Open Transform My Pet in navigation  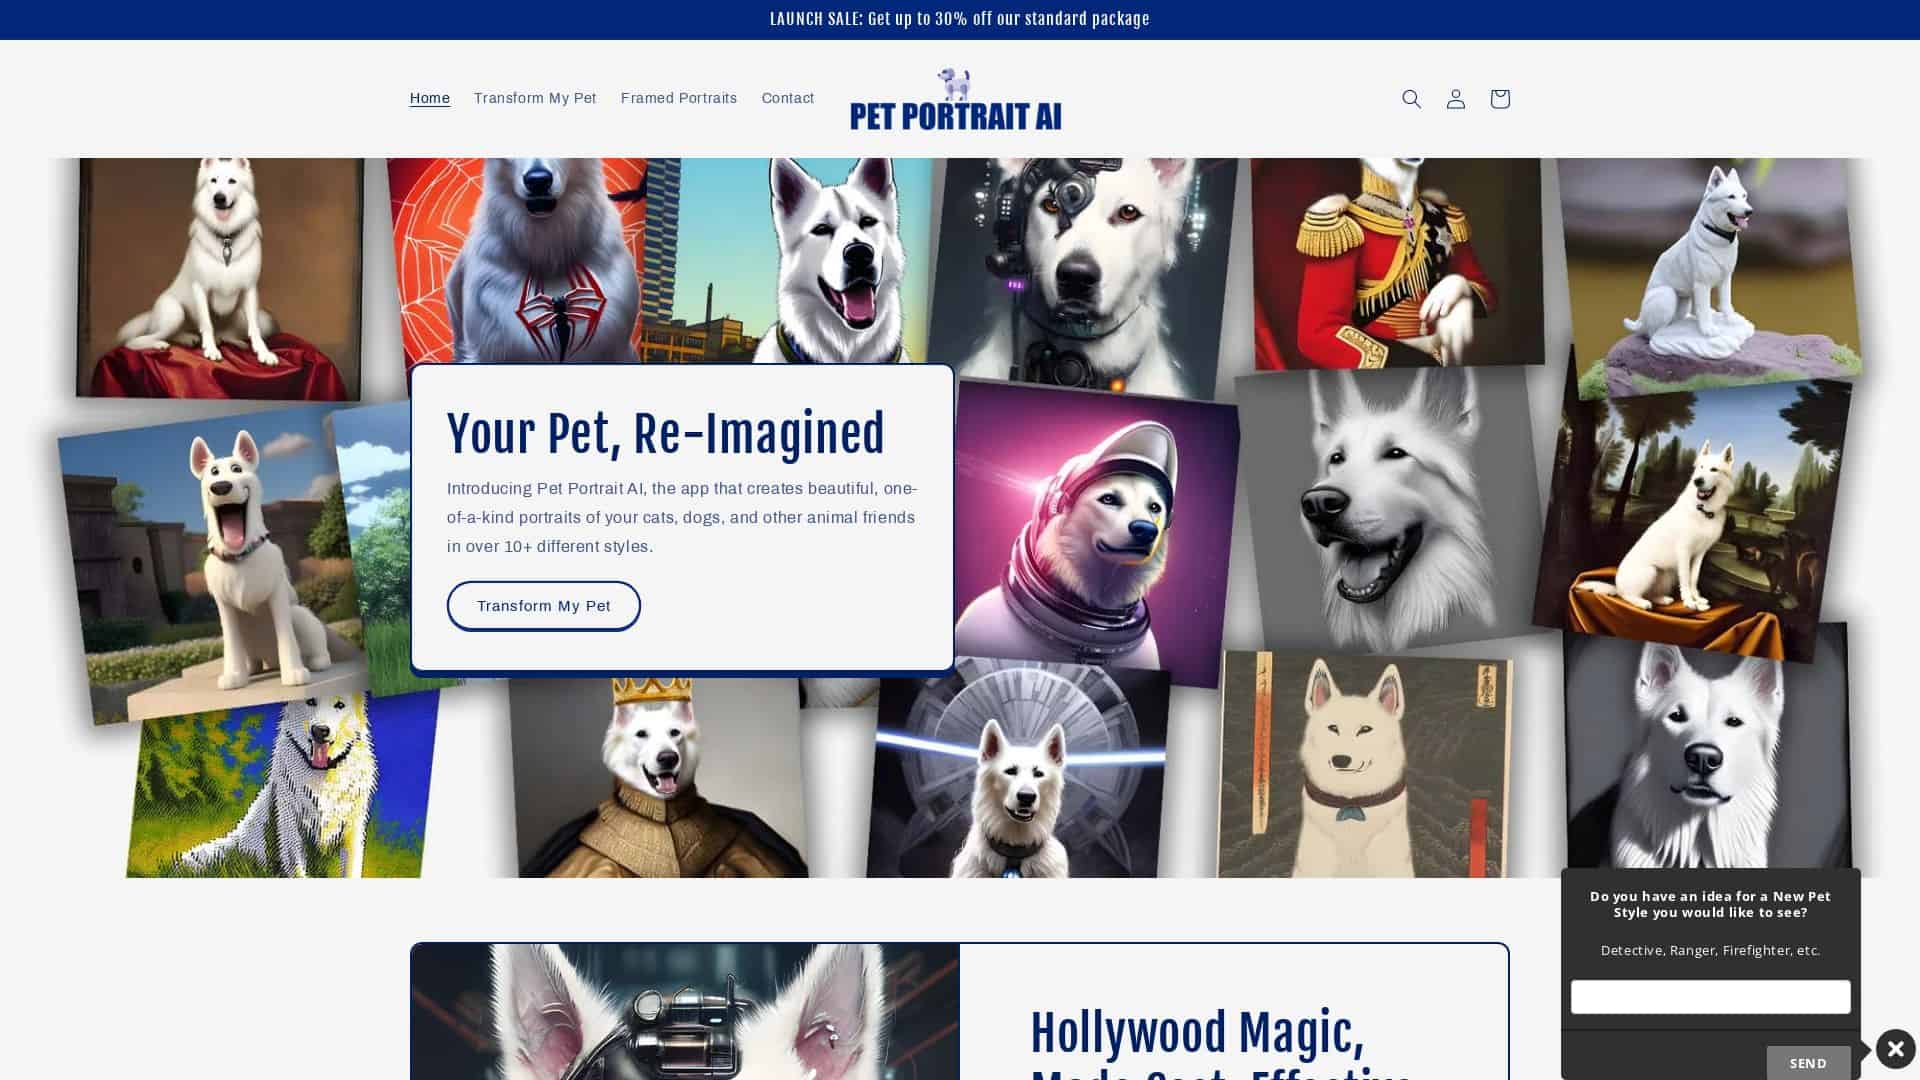(x=535, y=98)
